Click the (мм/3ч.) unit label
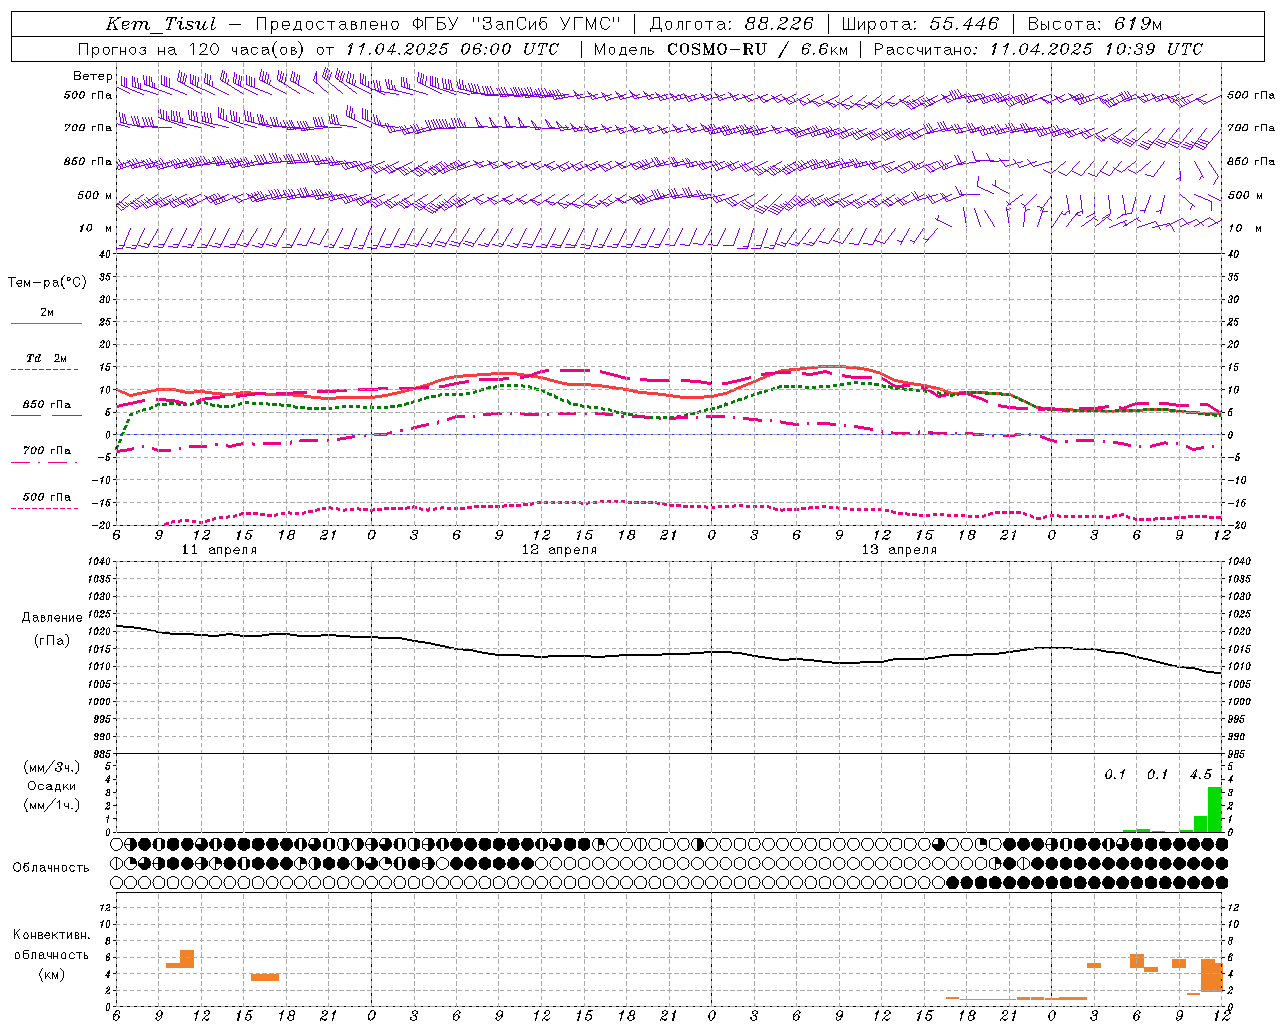The image size is (1280, 1024). point(51,767)
